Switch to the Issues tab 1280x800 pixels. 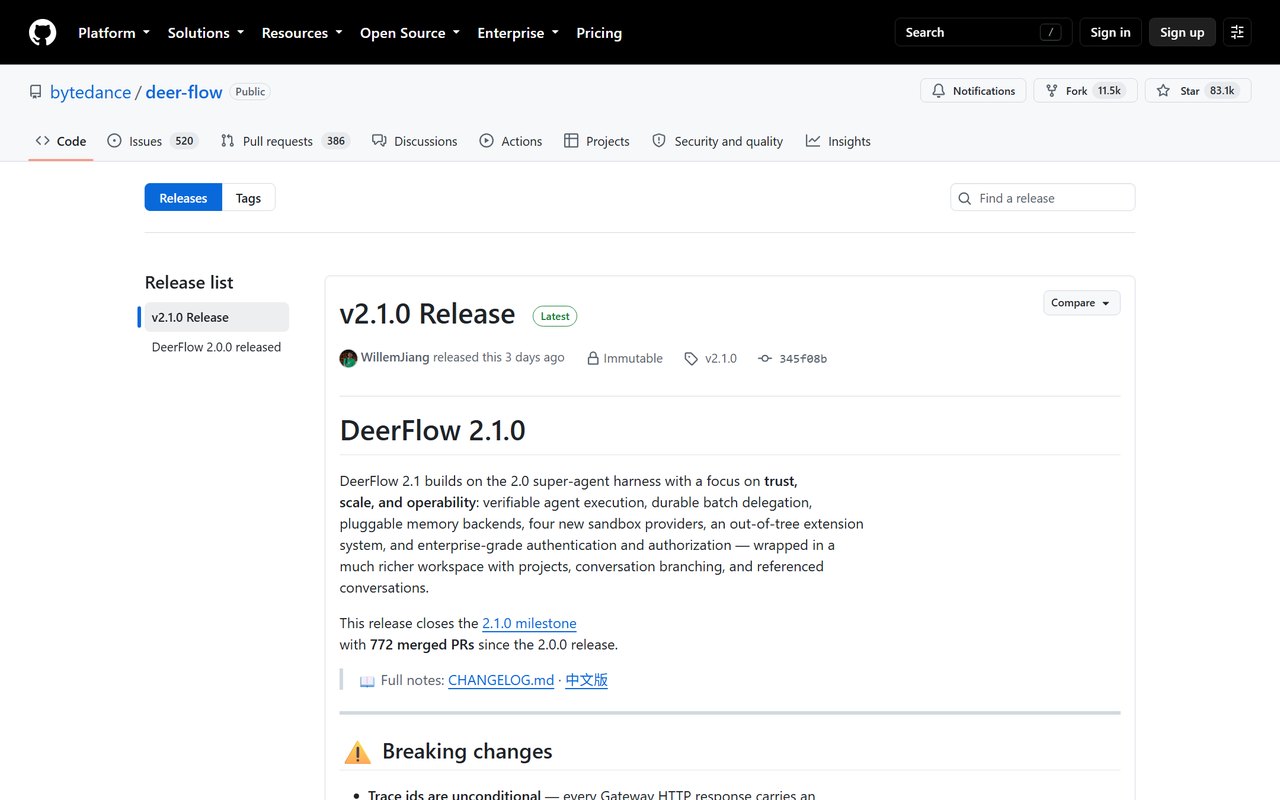(x=152, y=141)
